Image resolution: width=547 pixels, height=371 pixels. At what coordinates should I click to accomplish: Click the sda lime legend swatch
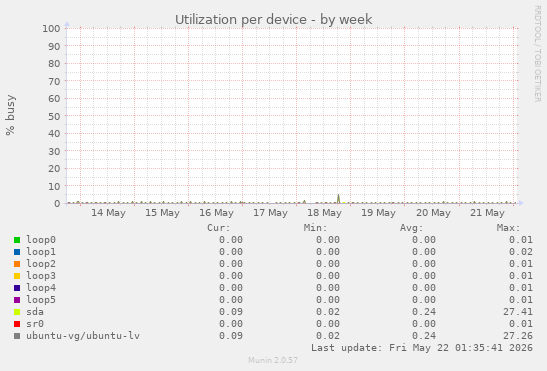point(17,312)
